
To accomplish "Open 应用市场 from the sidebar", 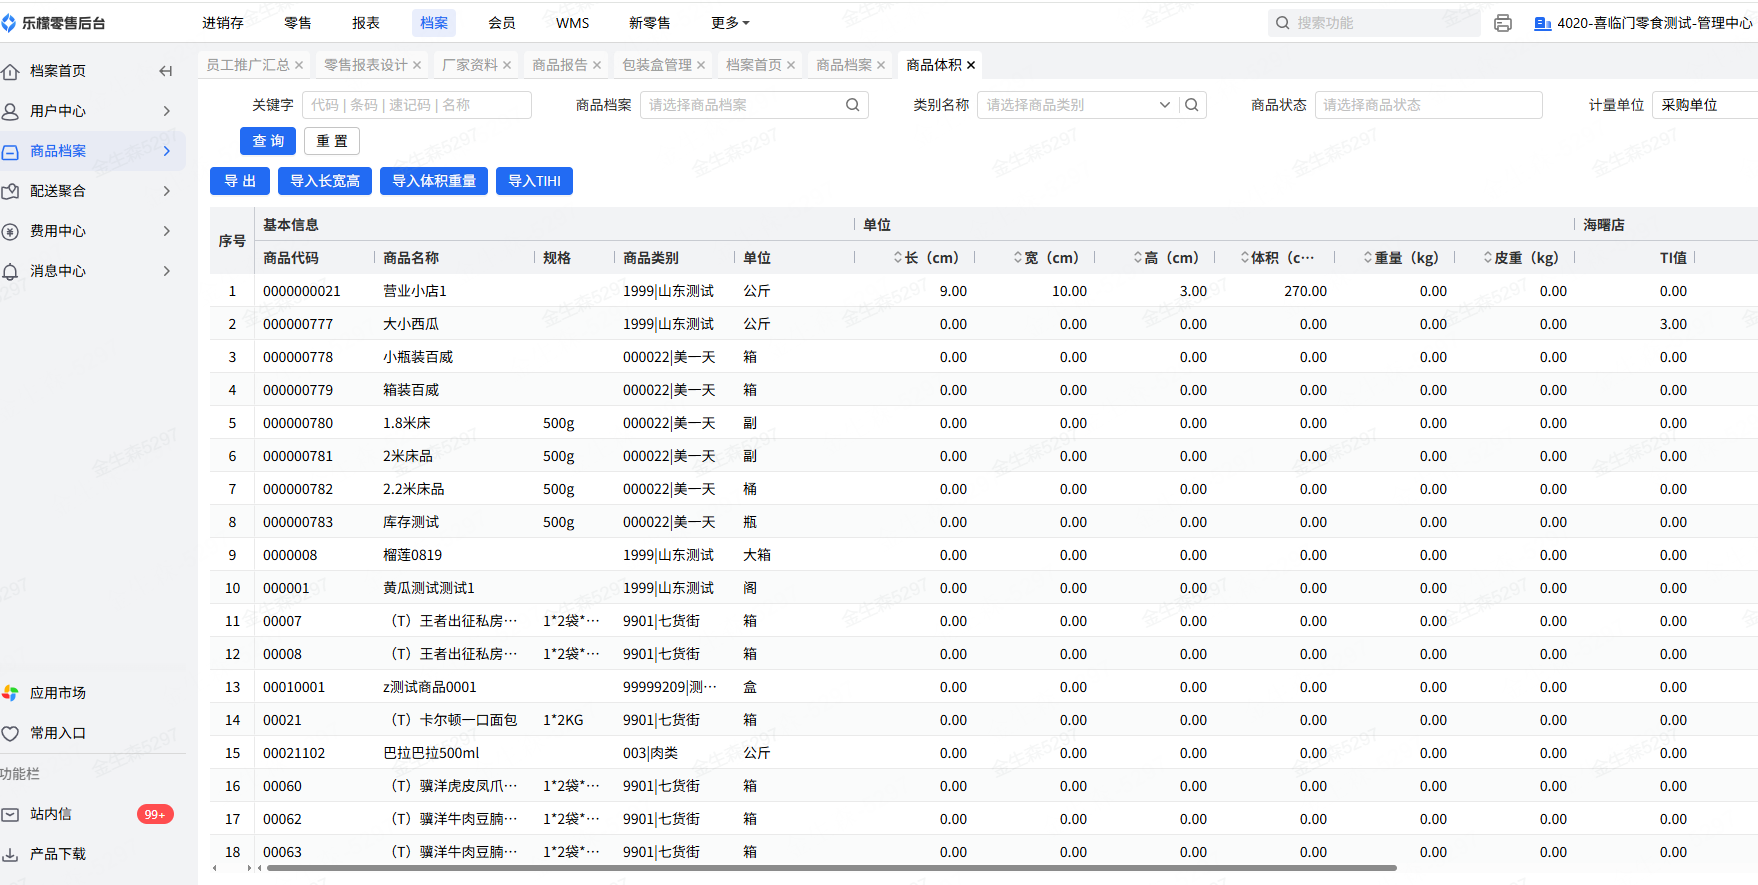I will pyautogui.click(x=57, y=693).
